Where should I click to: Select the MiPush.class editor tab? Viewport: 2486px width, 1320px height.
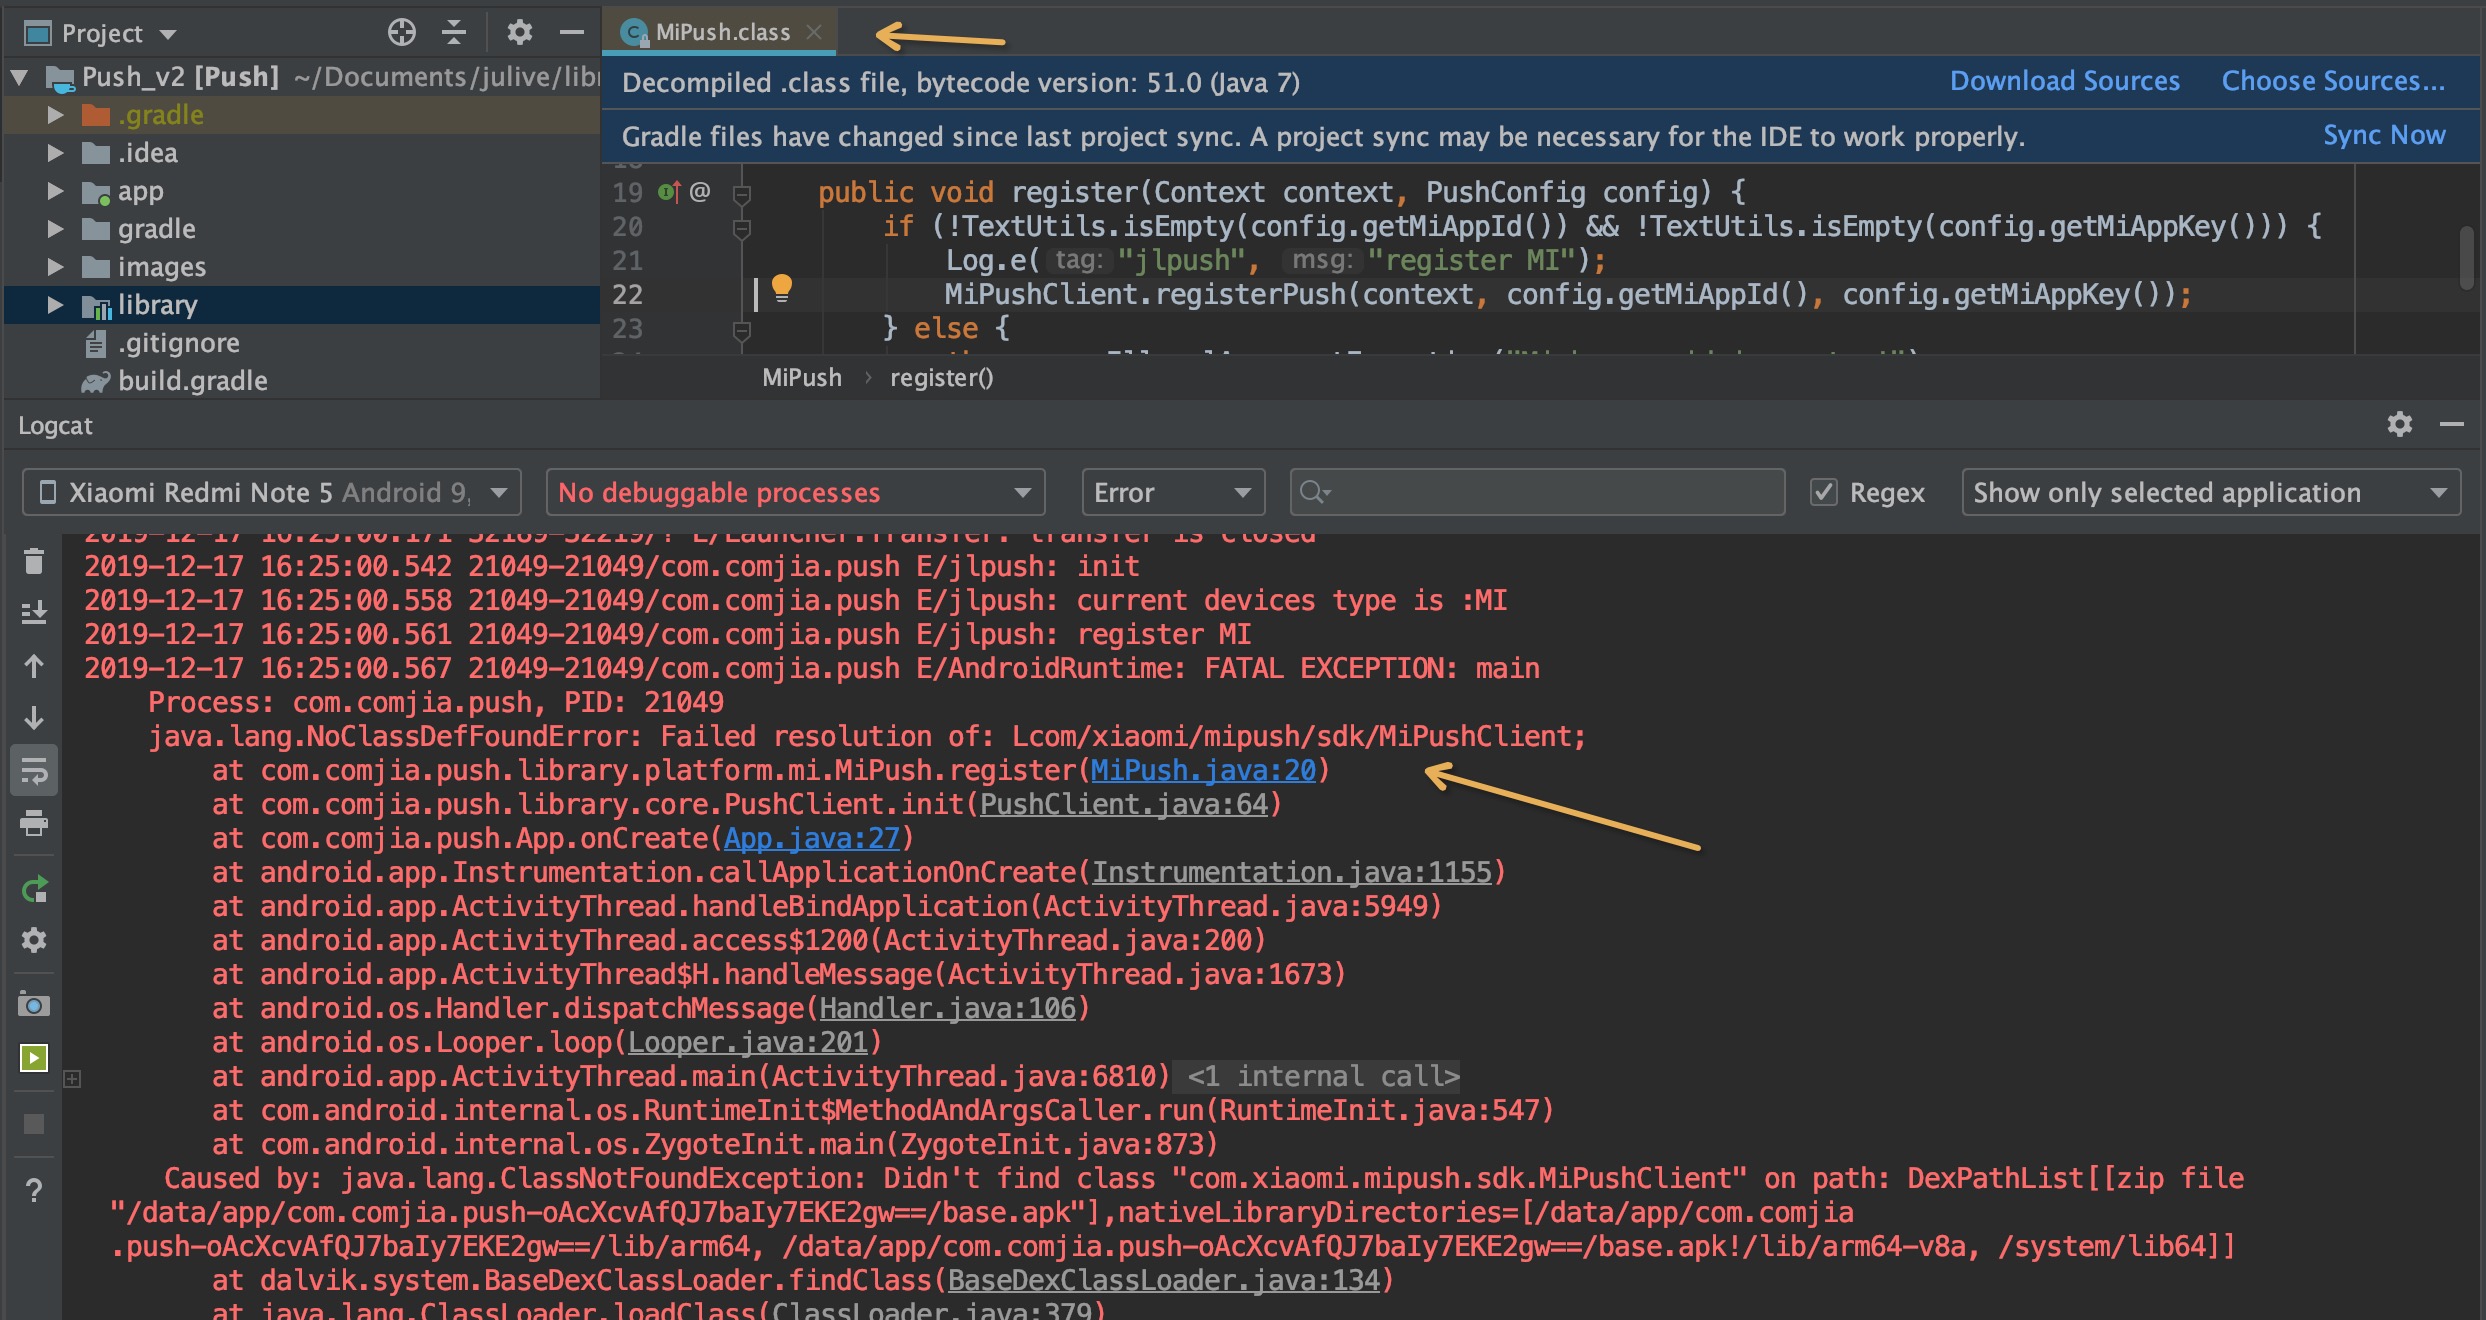click(x=721, y=32)
